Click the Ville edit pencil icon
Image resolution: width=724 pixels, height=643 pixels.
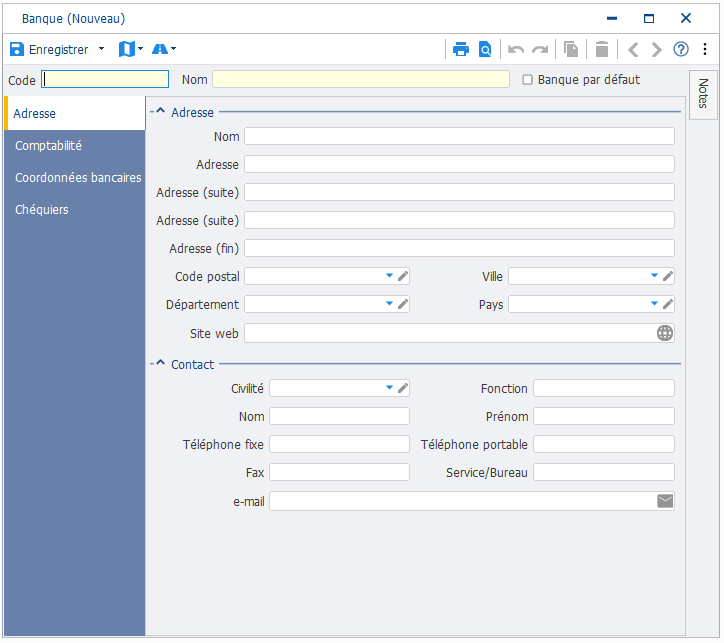pyautogui.click(x=668, y=276)
